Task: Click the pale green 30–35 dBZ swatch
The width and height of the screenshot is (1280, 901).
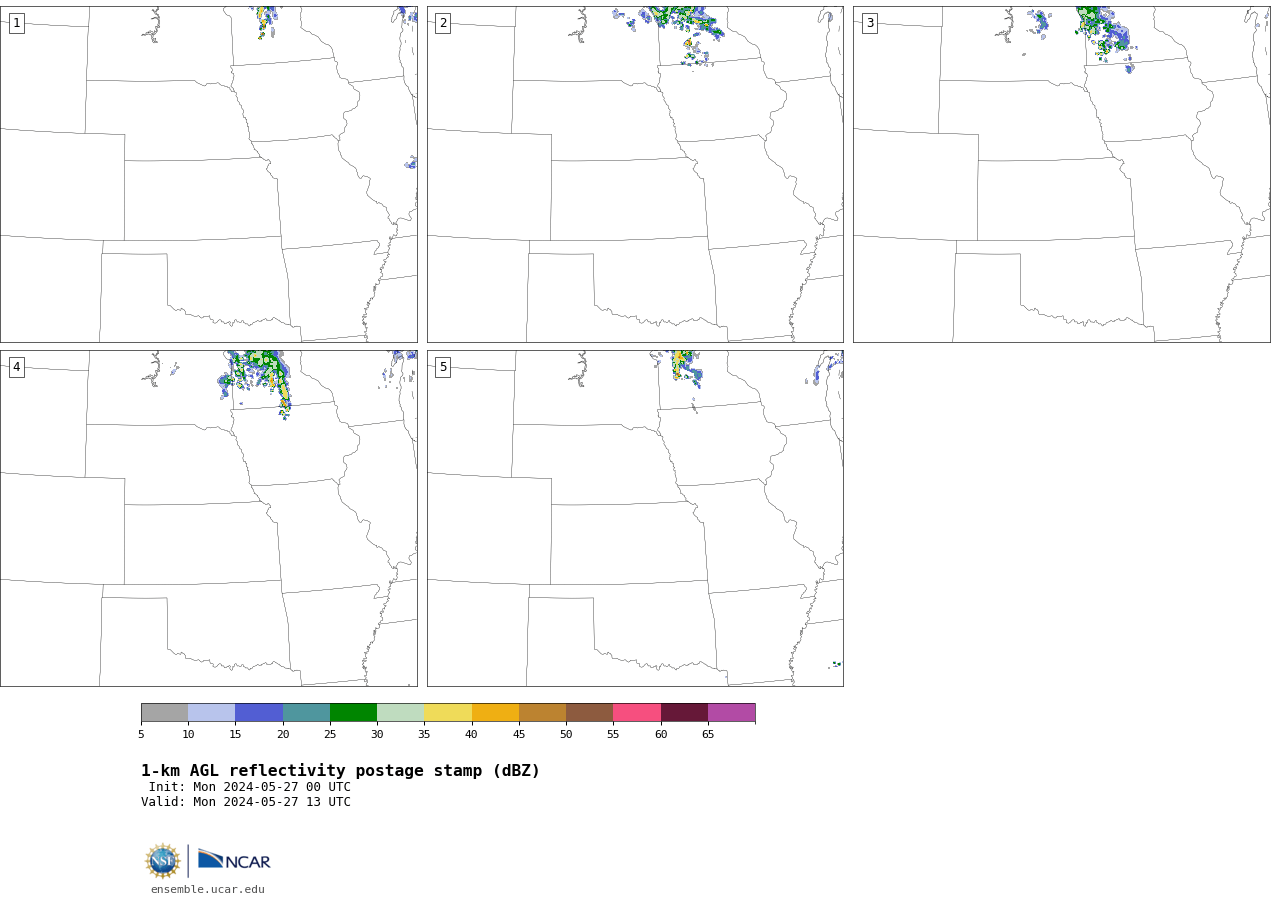Action: (x=401, y=713)
